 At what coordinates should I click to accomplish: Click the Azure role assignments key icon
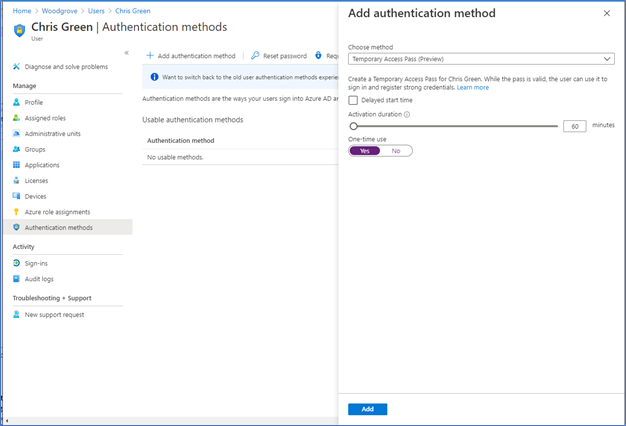(x=16, y=212)
